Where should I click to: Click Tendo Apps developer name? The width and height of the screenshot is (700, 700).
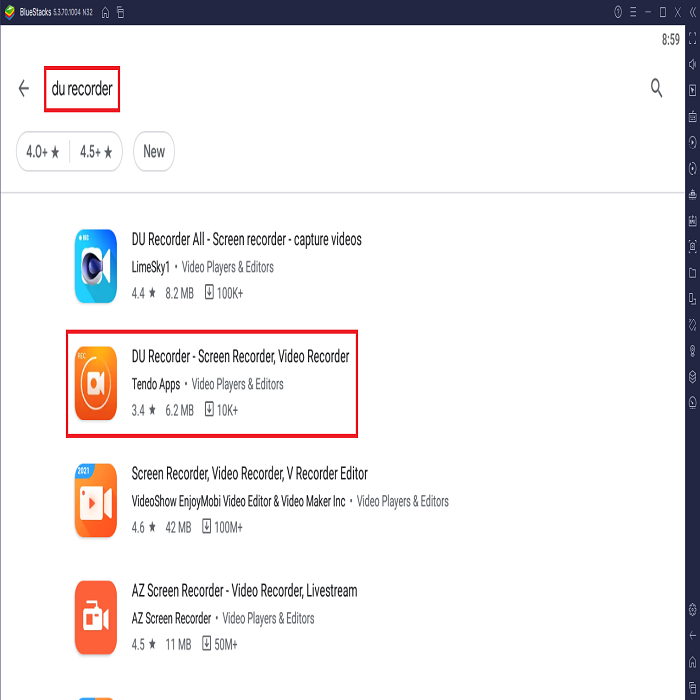tap(156, 384)
